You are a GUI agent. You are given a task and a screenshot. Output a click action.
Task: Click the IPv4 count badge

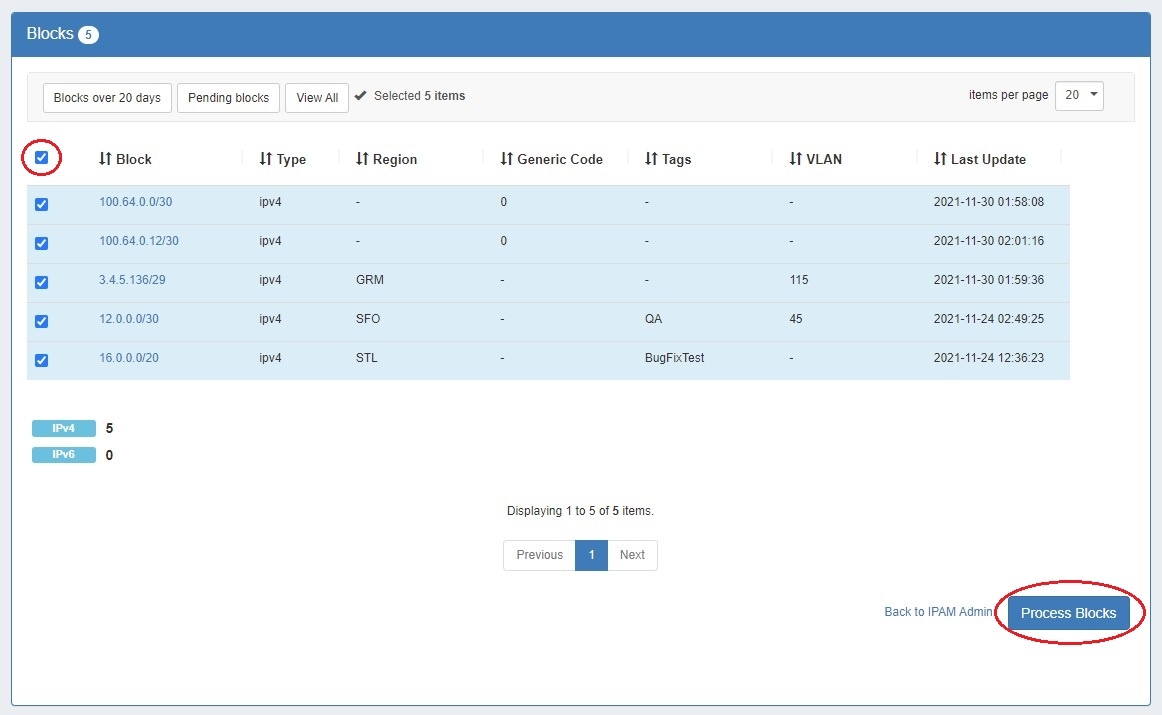click(x=63, y=428)
